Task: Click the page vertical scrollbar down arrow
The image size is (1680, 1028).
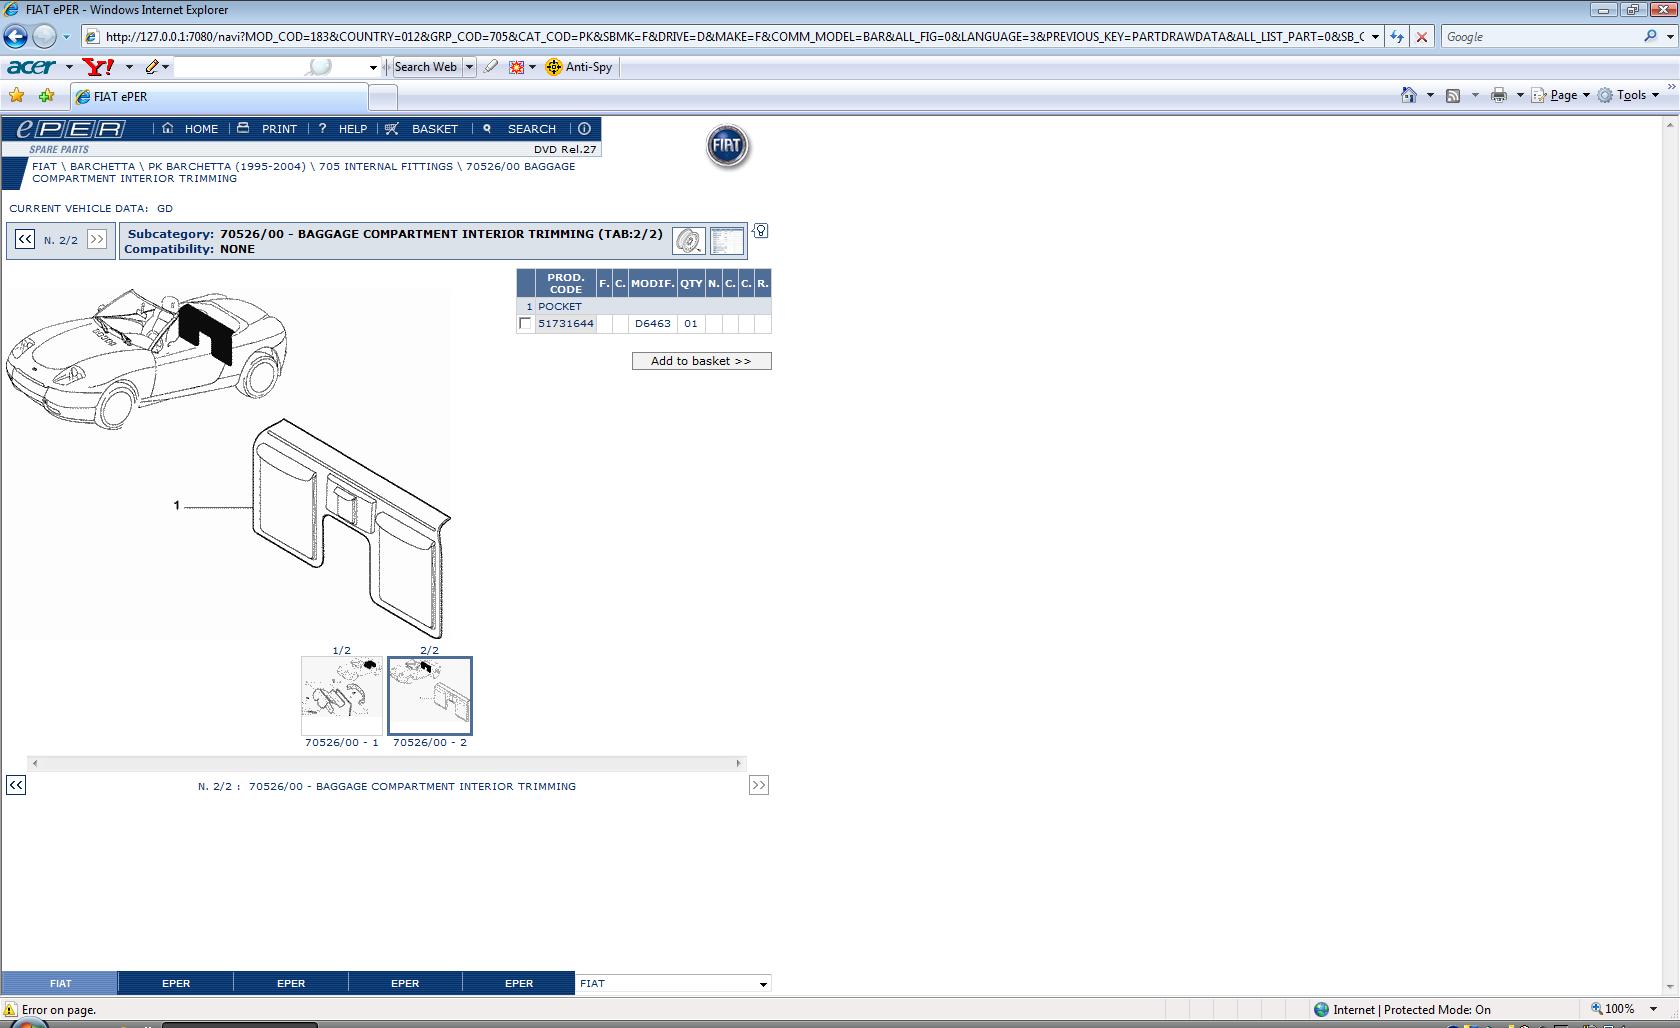Action: pos(1670,989)
